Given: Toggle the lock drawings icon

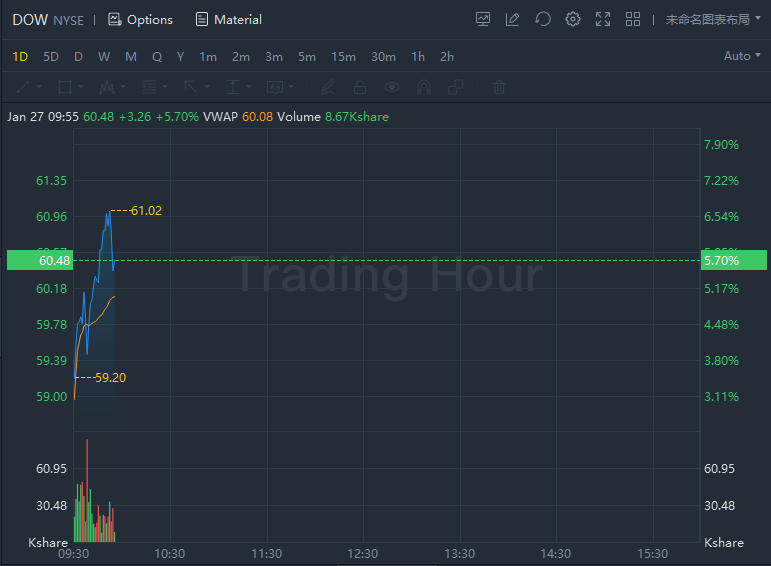Looking at the screenshot, I should pyautogui.click(x=360, y=88).
